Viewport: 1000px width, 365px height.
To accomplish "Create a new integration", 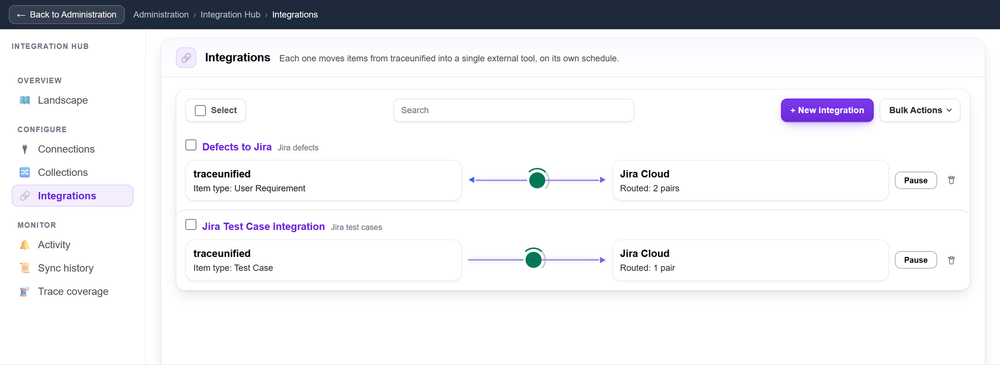I will [x=827, y=110].
